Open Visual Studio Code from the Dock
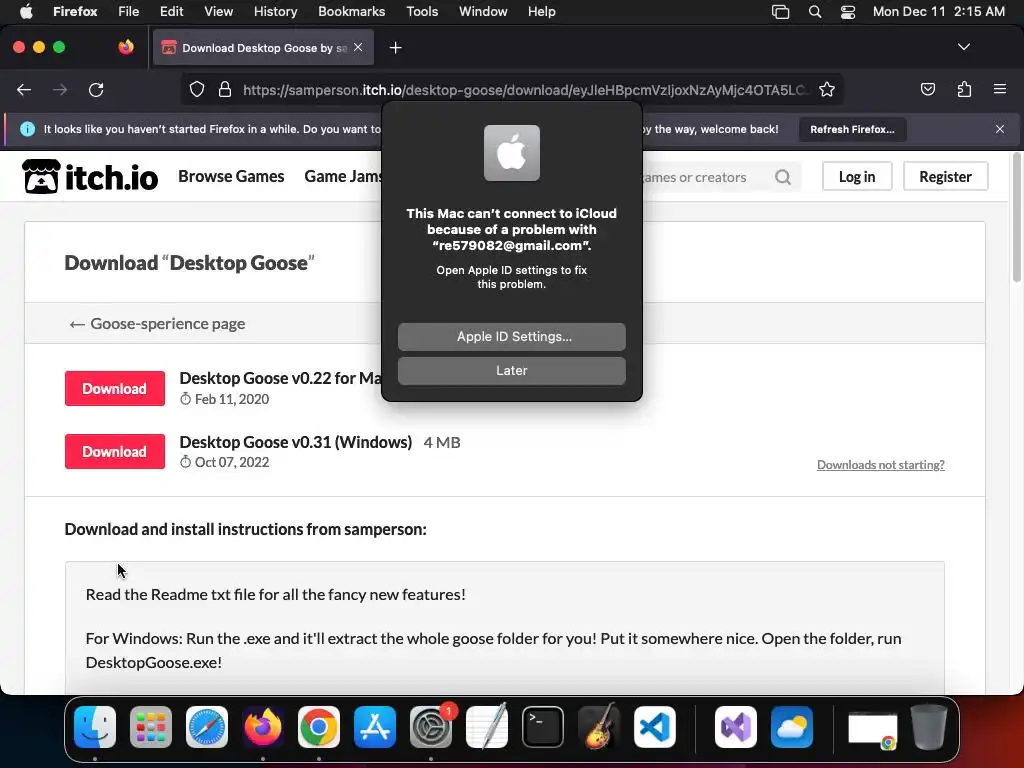Screen dimensions: 1024x768 [655, 727]
